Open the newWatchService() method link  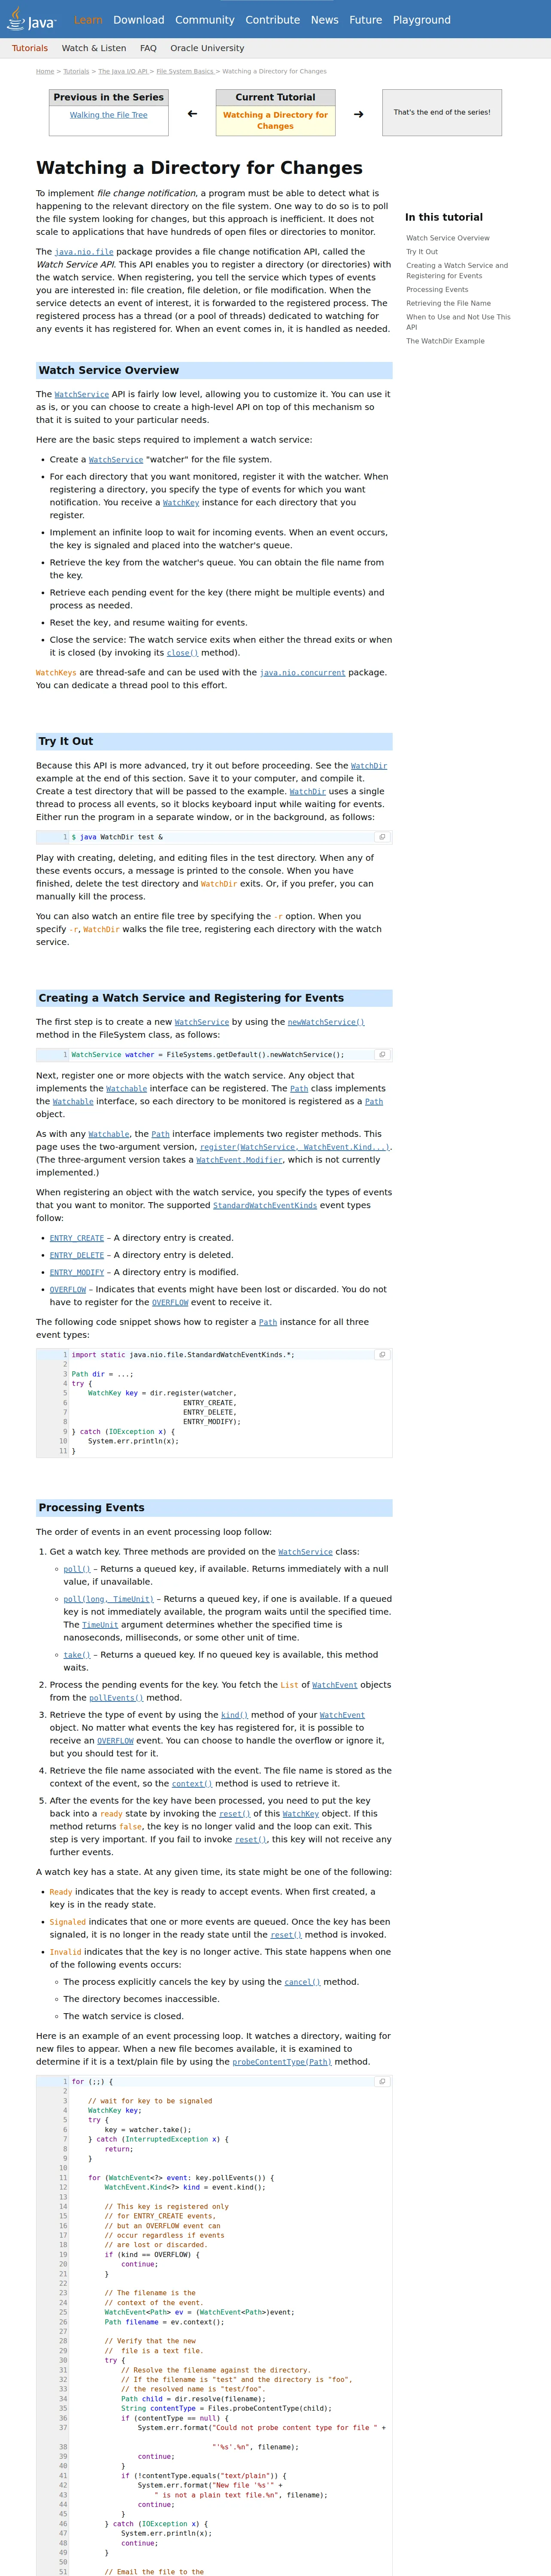tap(326, 1022)
